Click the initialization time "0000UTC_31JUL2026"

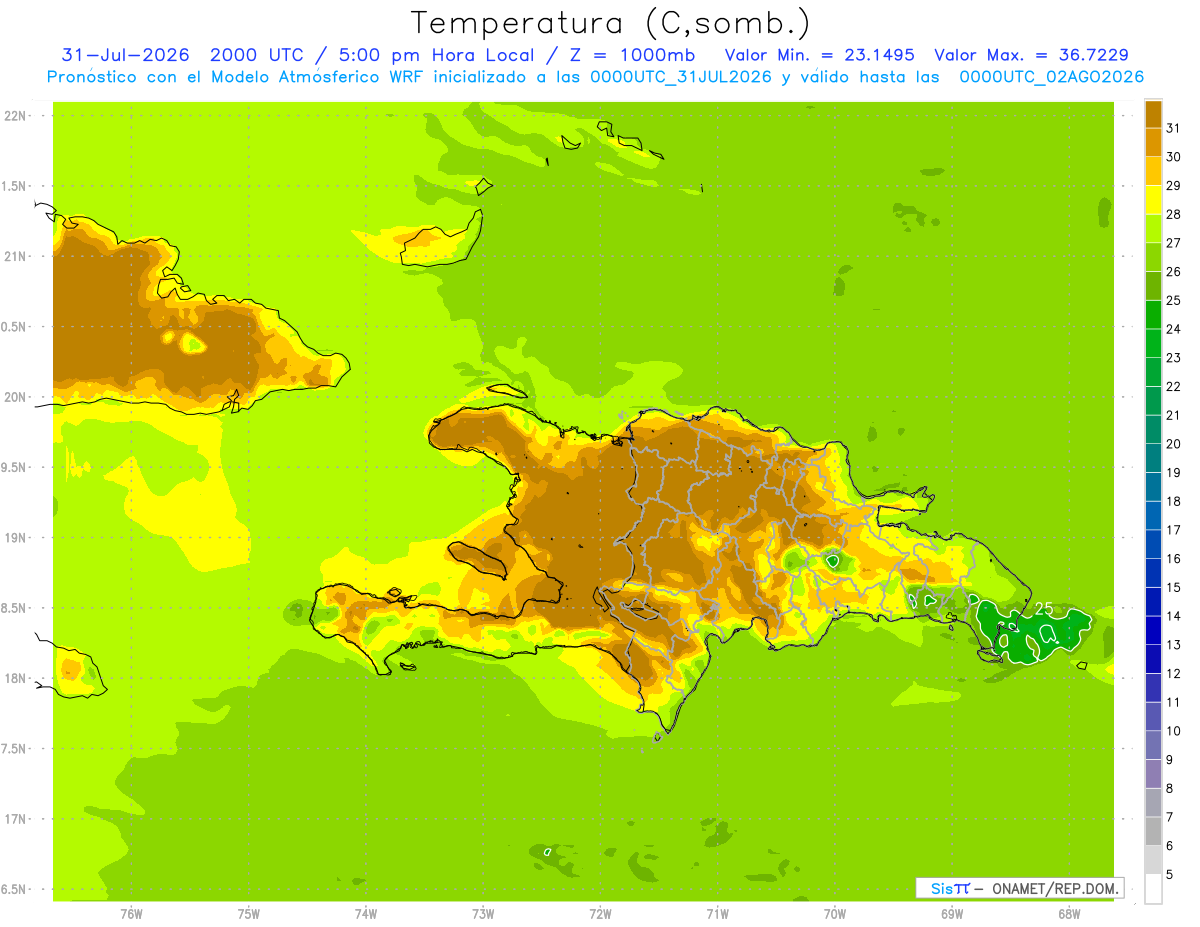(x=681, y=77)
